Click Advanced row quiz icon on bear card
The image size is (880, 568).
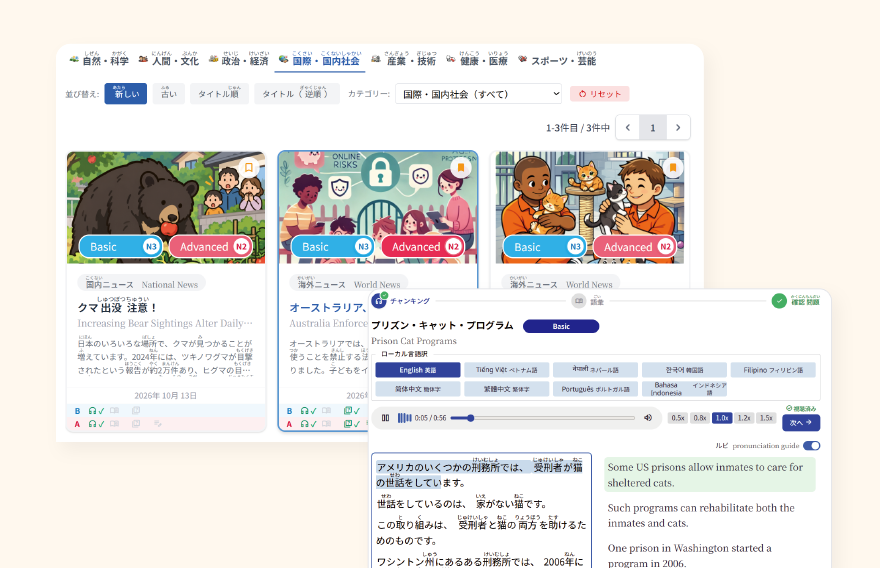(136, 424)
